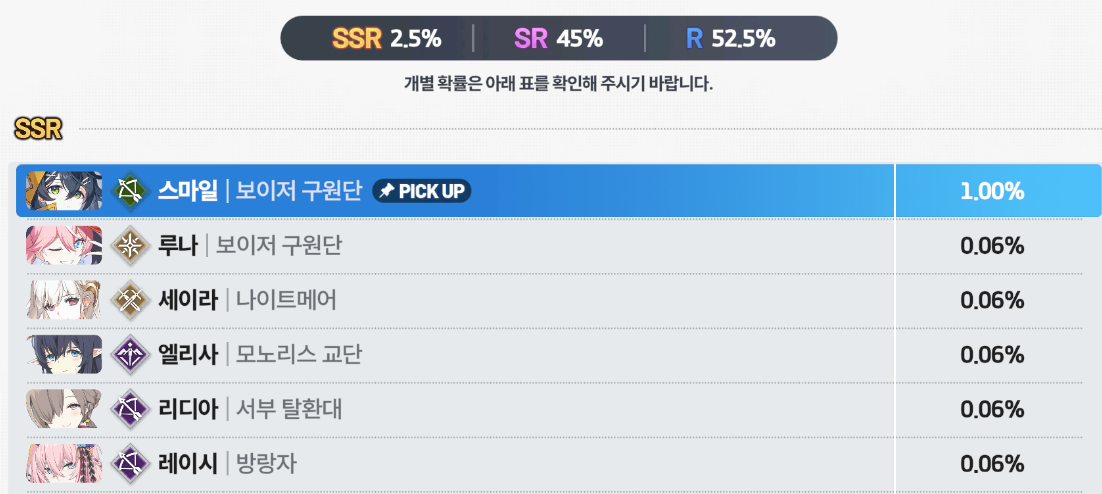Click 리디아's character portrait thumbnail
1102x494 pixels.
[x=64, y=409]
